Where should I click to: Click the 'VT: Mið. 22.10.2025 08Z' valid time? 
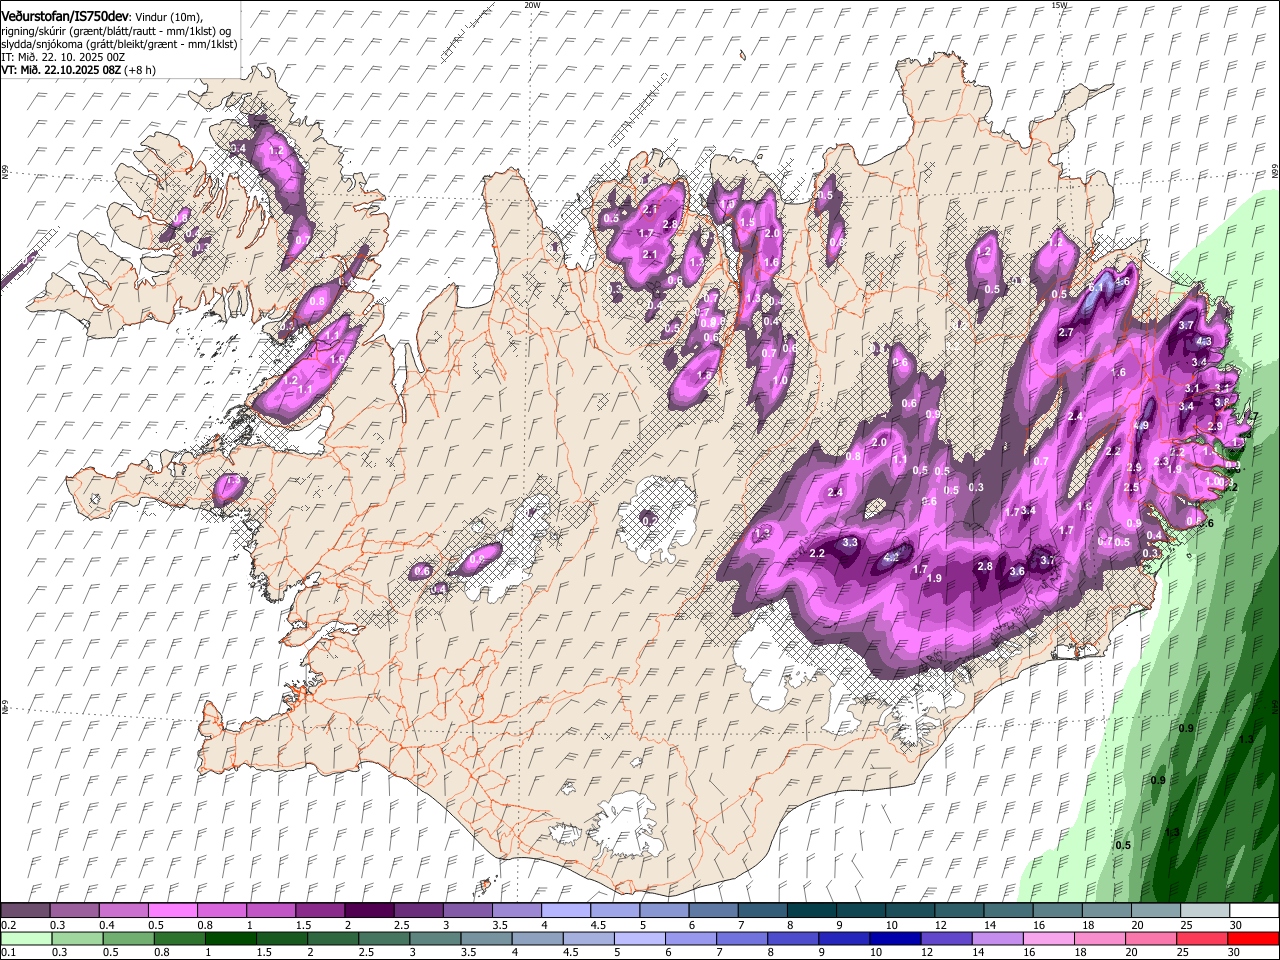tap(61, 70)
